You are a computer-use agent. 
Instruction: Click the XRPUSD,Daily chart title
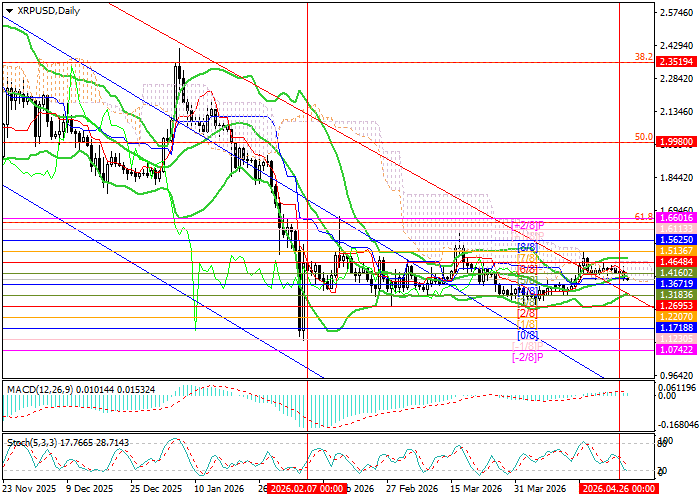click(x=48, y=11)
